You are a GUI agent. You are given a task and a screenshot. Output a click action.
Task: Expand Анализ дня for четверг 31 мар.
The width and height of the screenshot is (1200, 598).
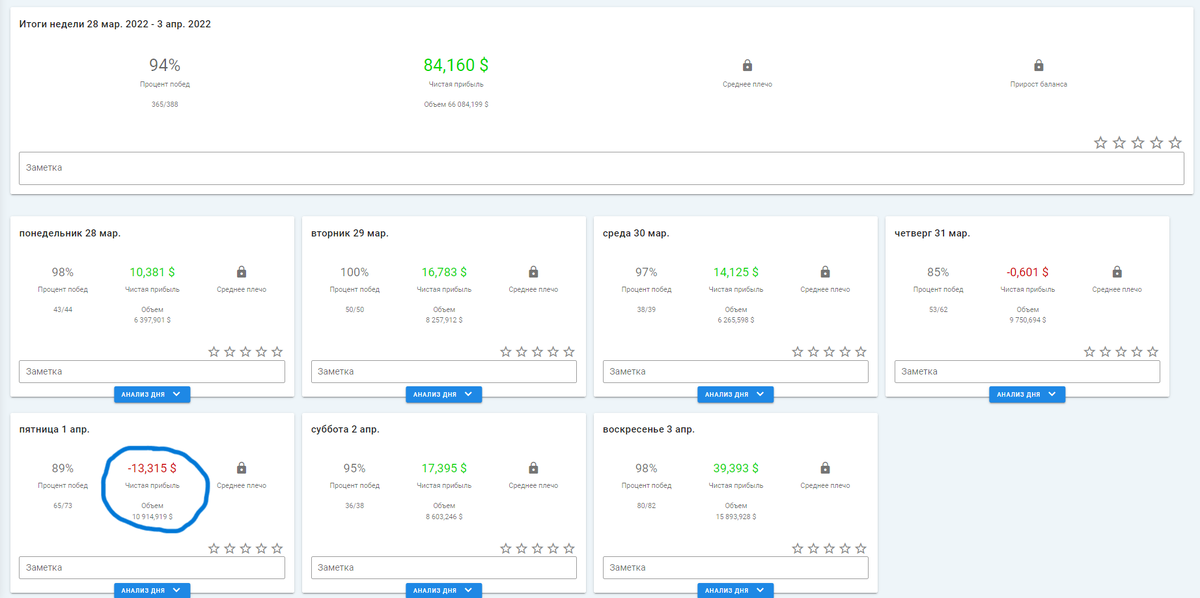pos(1027,394)
